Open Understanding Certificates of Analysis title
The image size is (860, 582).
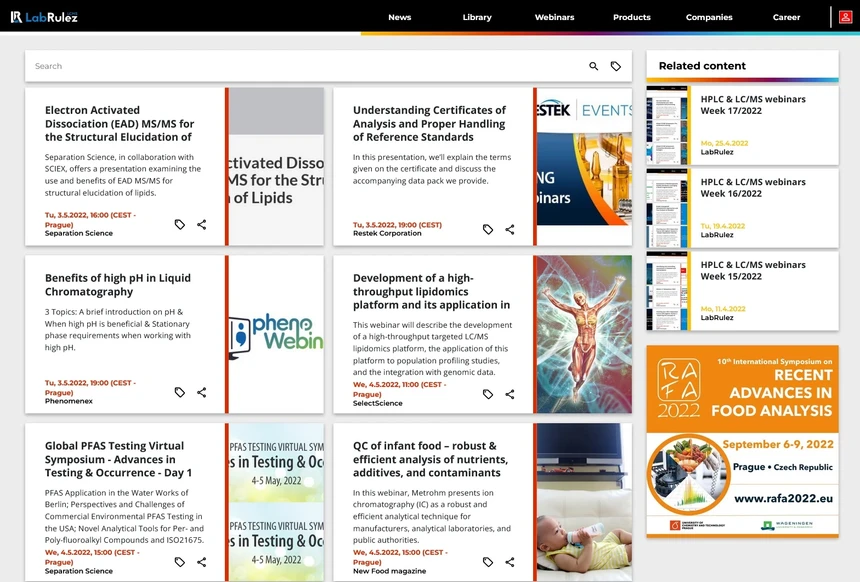coord(429,123)
